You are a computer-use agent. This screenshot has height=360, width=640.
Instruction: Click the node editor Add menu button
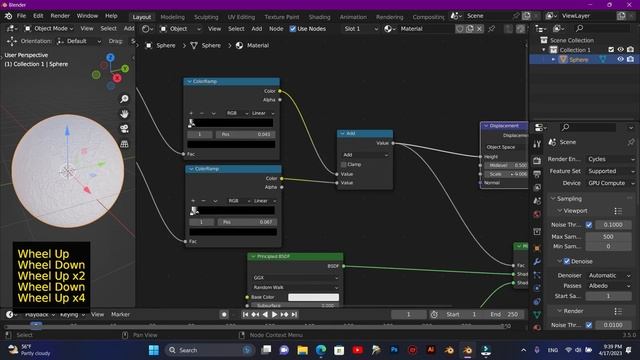[257, 29]
